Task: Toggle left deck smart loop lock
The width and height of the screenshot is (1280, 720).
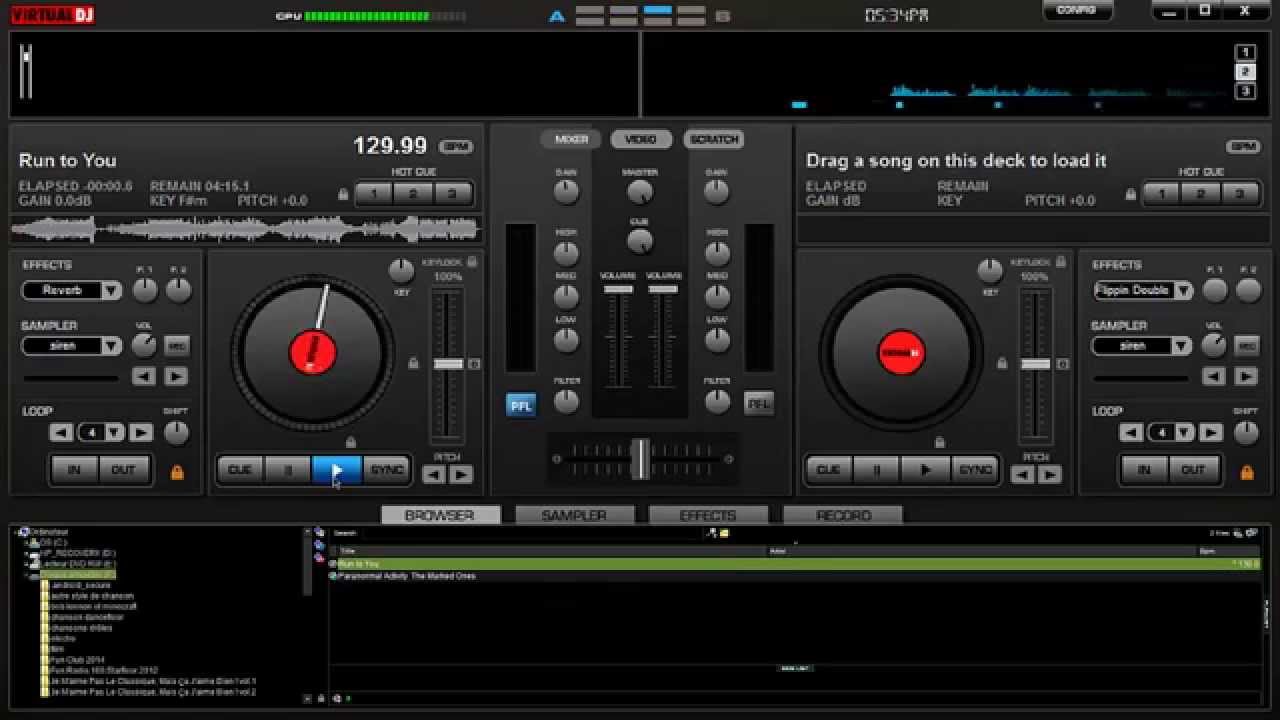Action: pos(177,472)
